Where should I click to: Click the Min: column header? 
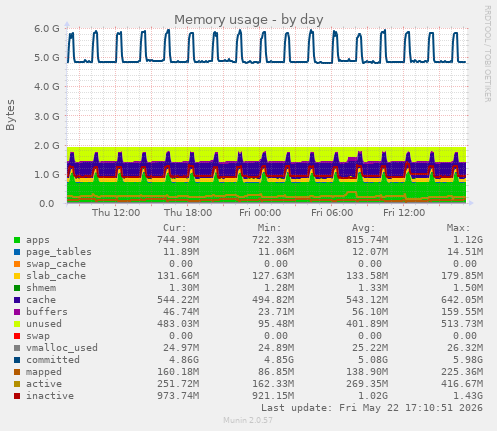269,228
